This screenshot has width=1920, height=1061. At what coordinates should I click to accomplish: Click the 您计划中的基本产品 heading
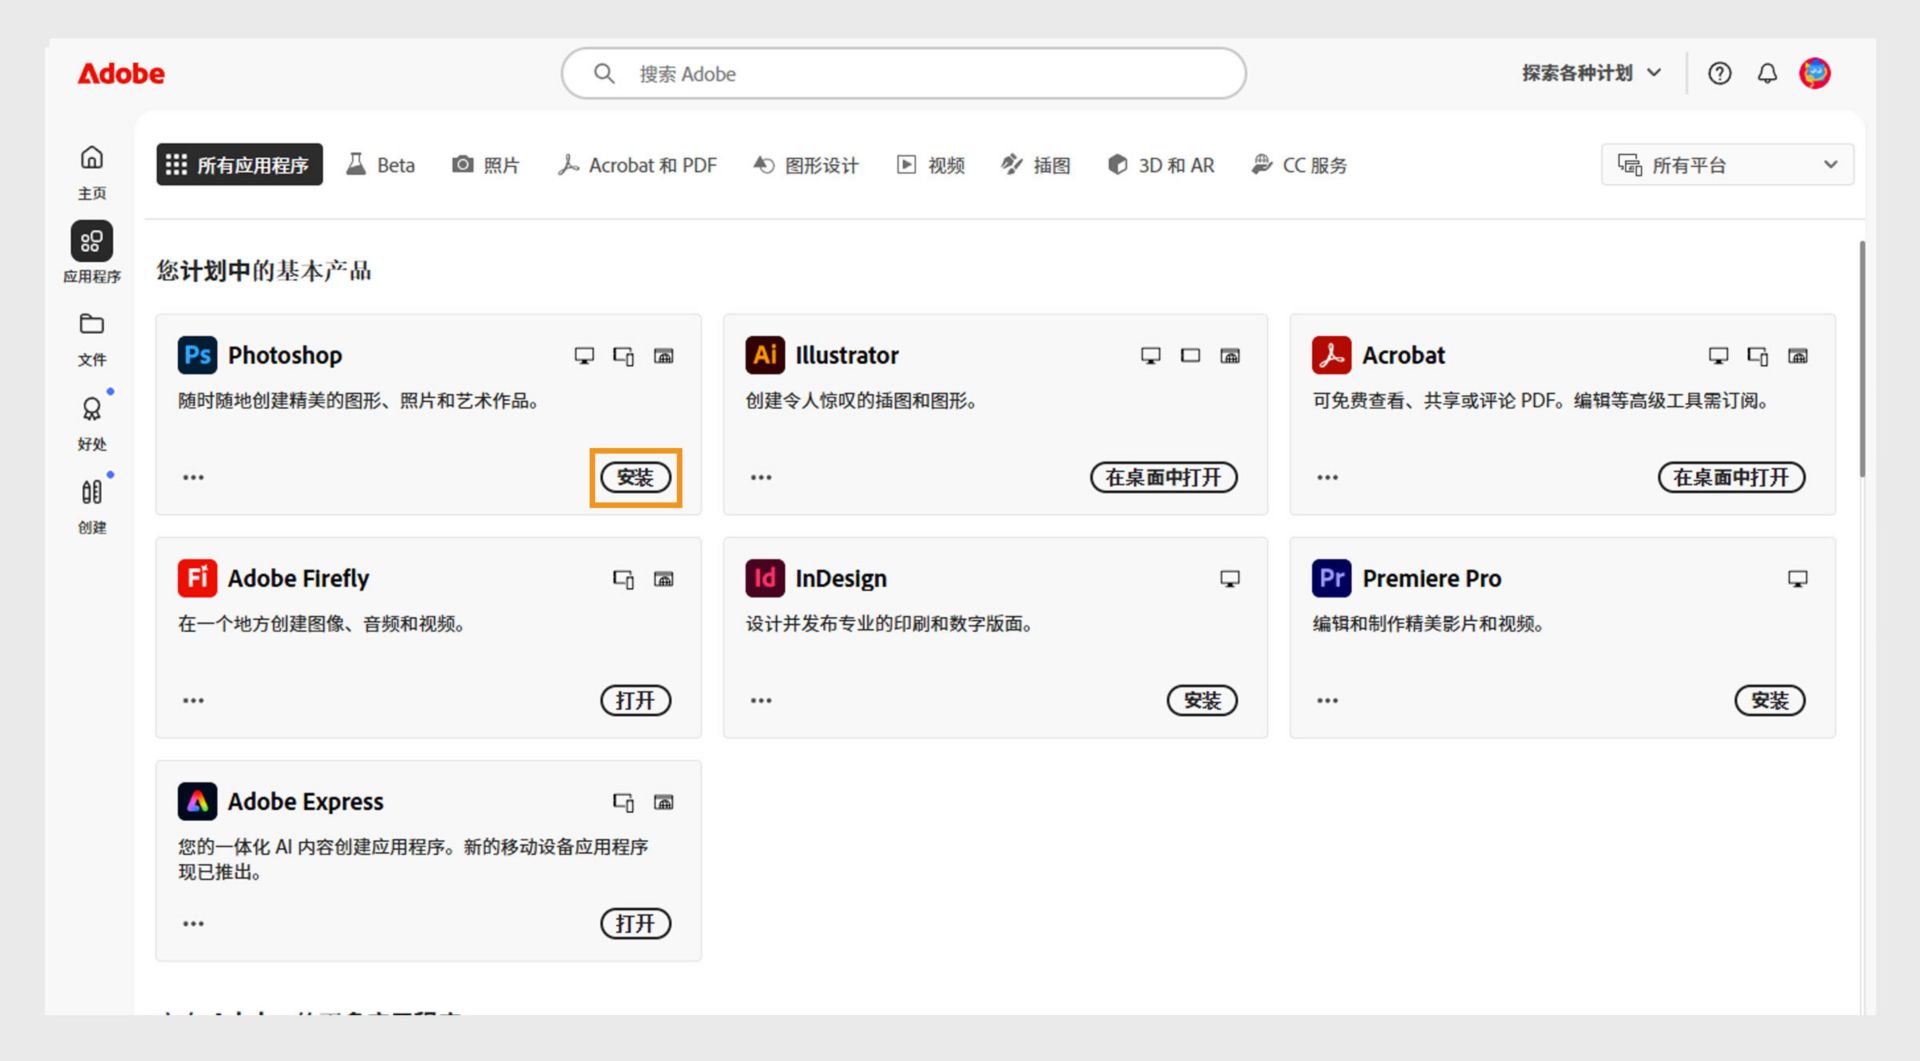(x=264, y=271)
